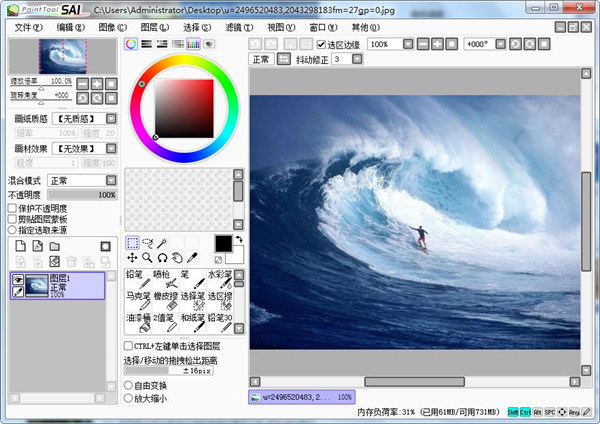Select the zoom magnifier tool
The width and height of the screenshot is (600, 424).
(x=147, y=258)
